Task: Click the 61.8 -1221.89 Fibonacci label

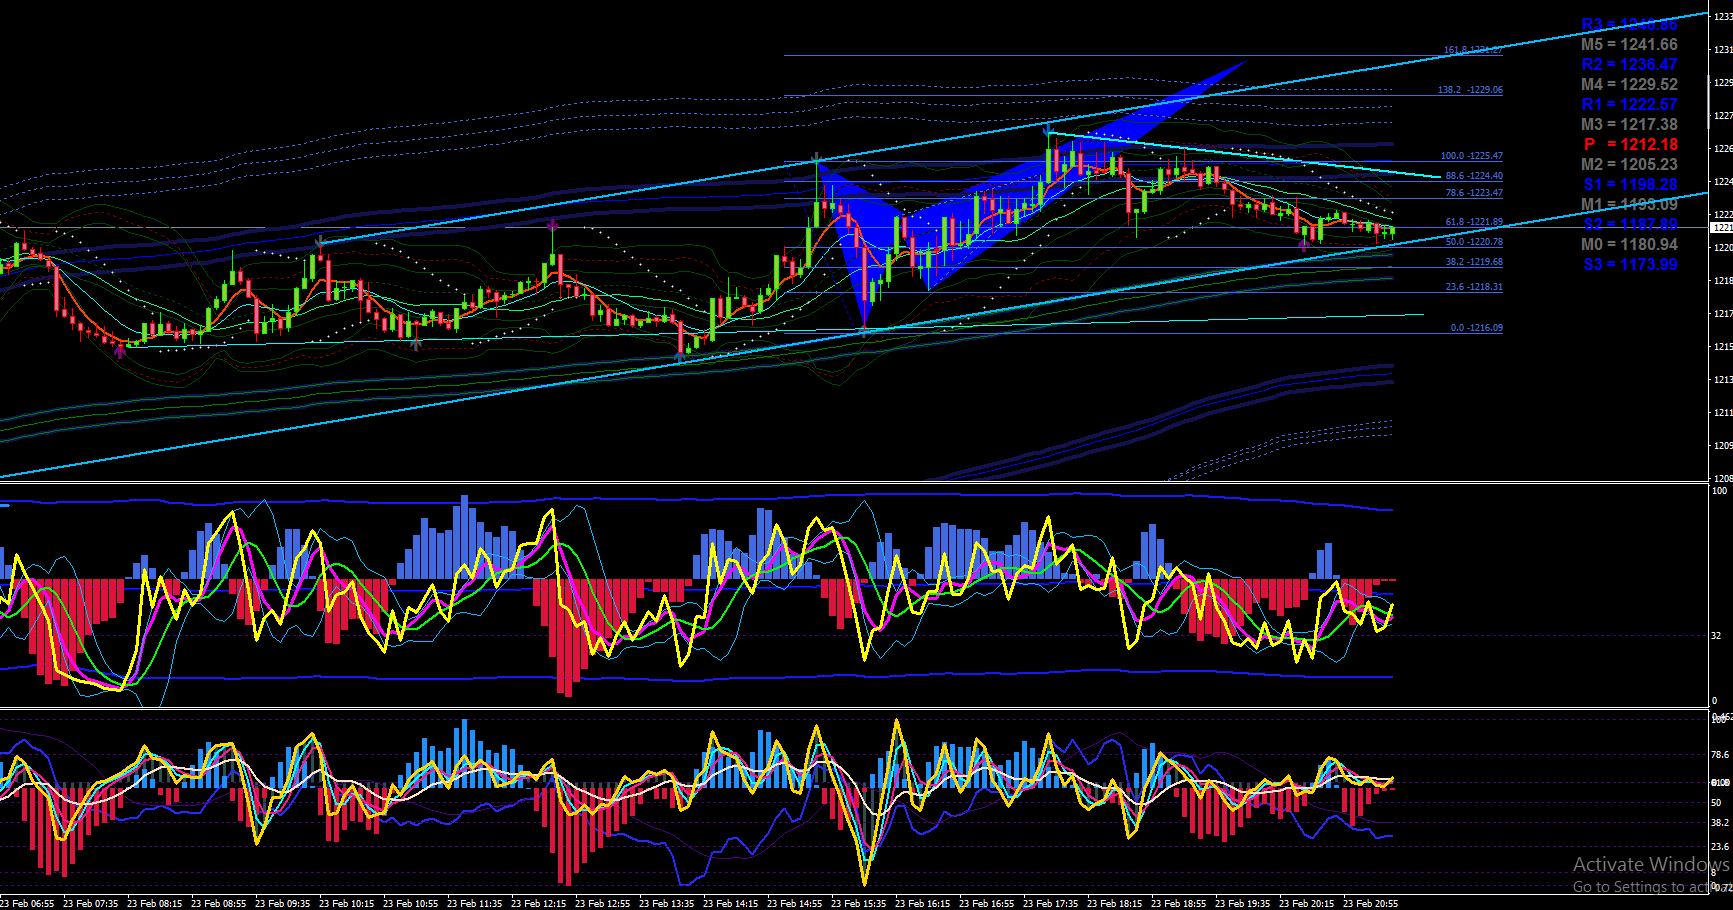Action: (x=1473, y=222)
